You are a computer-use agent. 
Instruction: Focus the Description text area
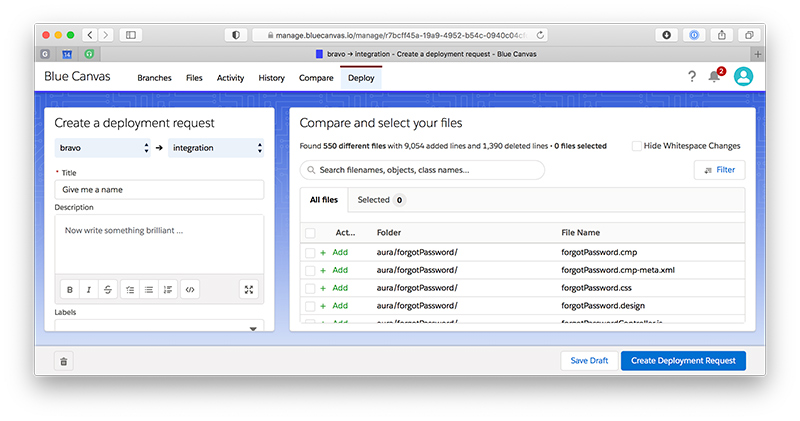click(x=159, y=244)
